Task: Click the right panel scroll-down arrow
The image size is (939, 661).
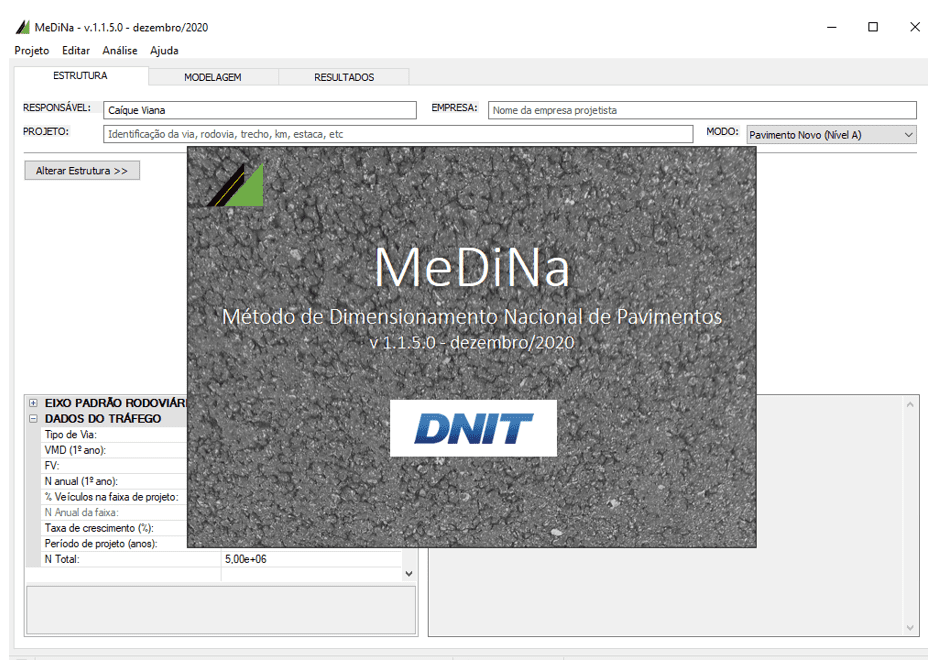Action: tap(910, 627)
